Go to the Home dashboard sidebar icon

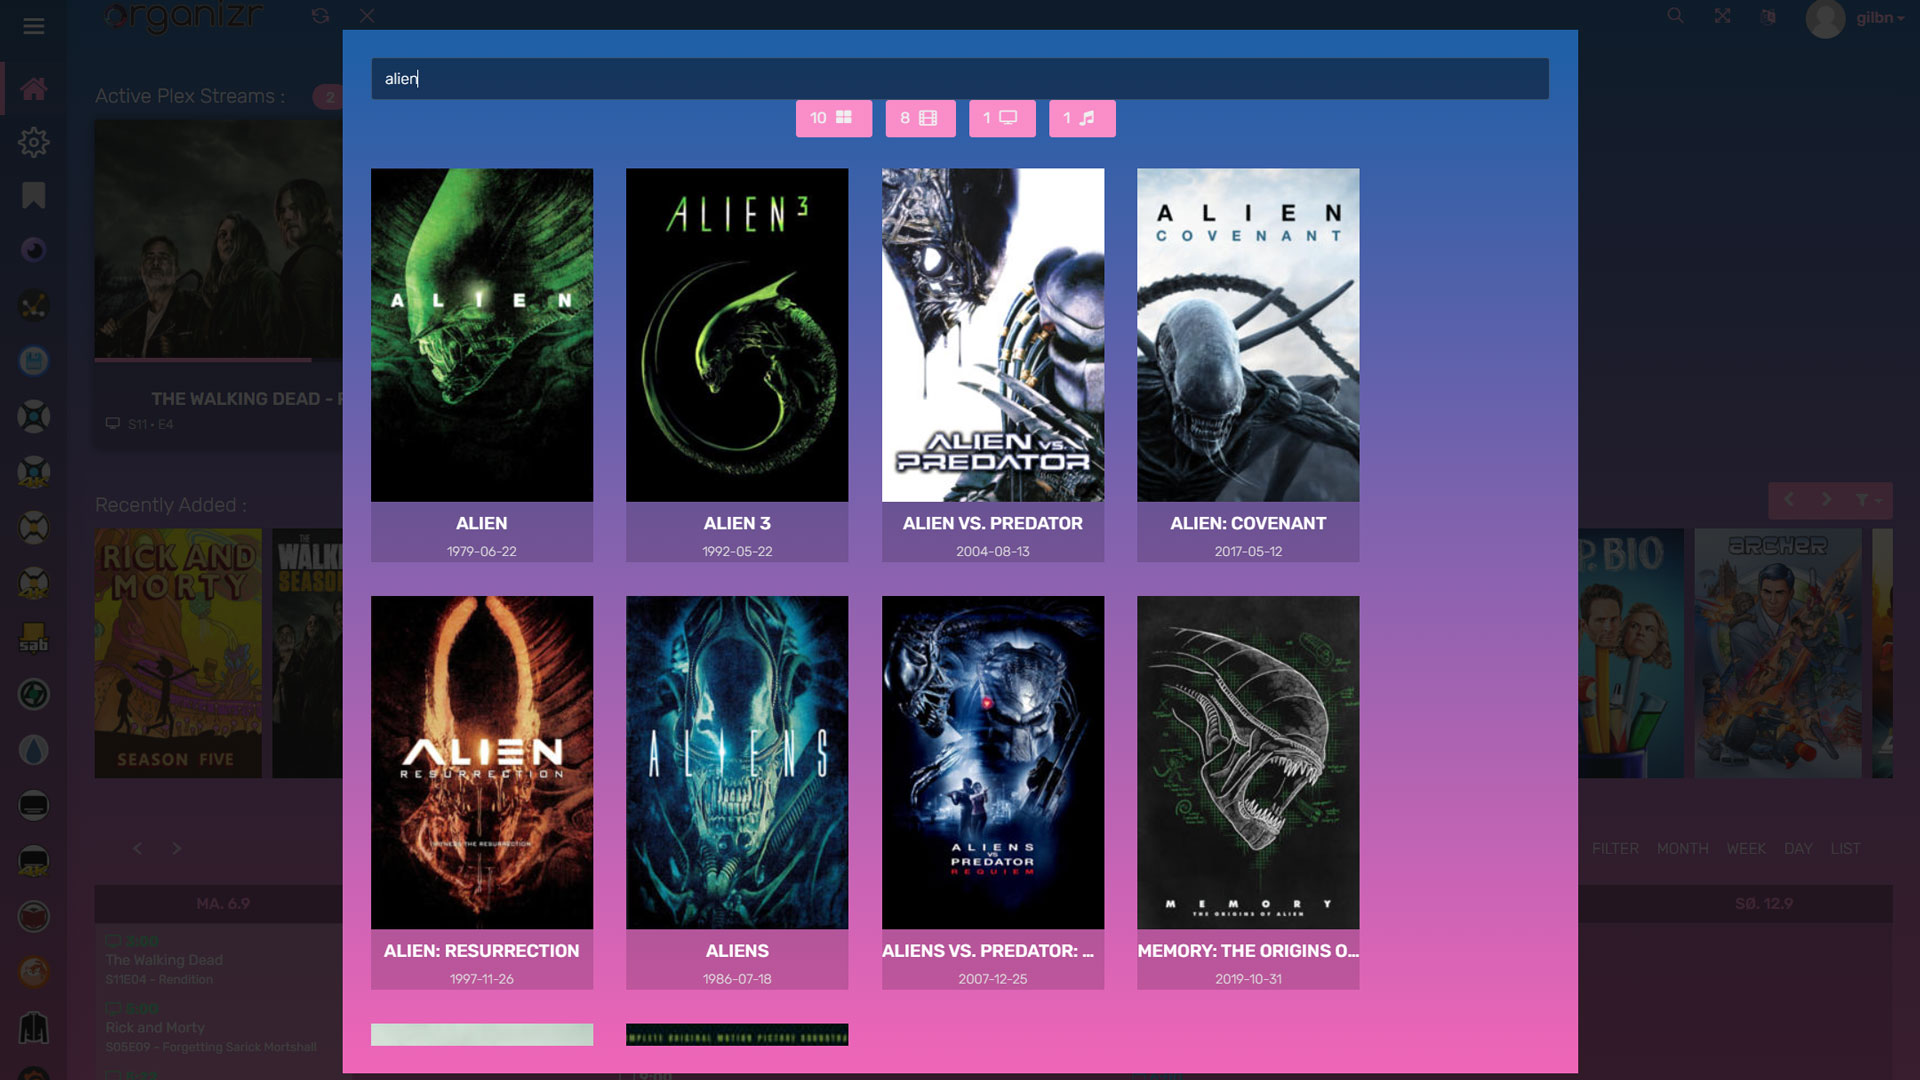[33, 89]
